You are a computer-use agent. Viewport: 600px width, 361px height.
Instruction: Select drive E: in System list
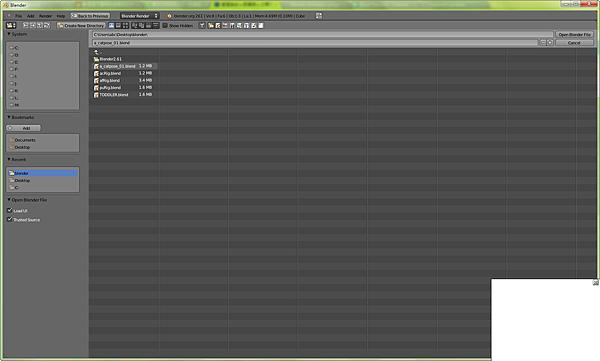[x=42, y=62]
